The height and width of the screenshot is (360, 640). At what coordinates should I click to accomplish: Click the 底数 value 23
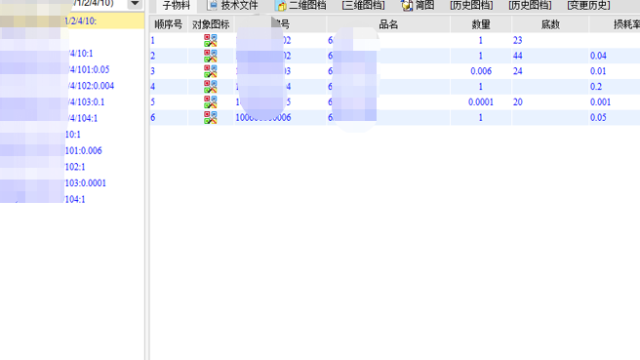tap(518, 40)
